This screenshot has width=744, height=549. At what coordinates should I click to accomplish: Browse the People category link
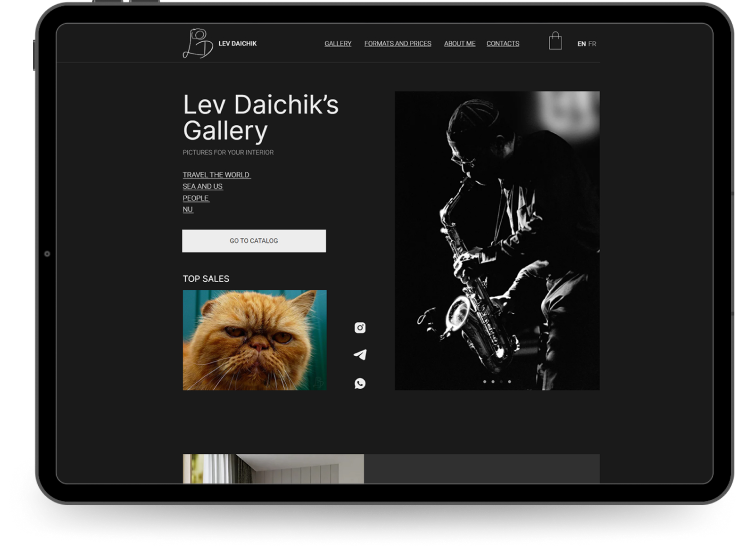[x=195, y=198]
